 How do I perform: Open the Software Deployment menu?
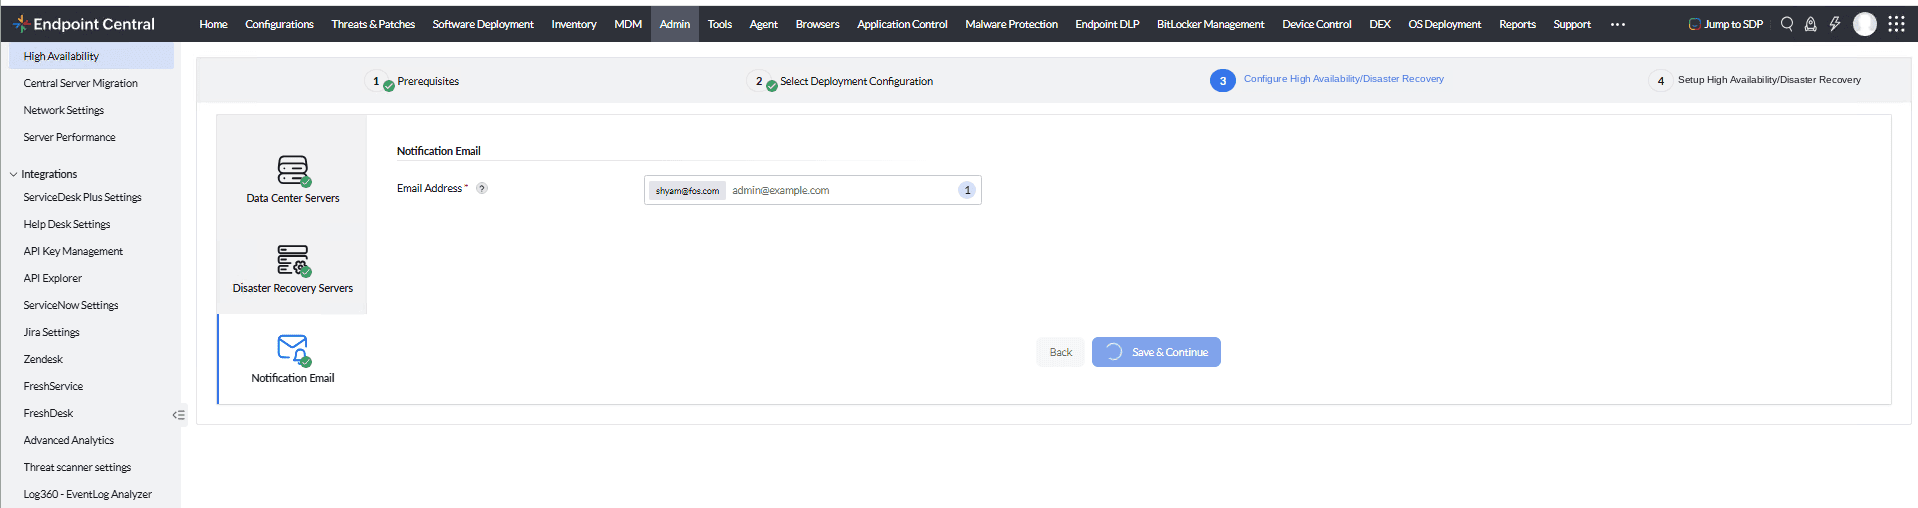483,24
